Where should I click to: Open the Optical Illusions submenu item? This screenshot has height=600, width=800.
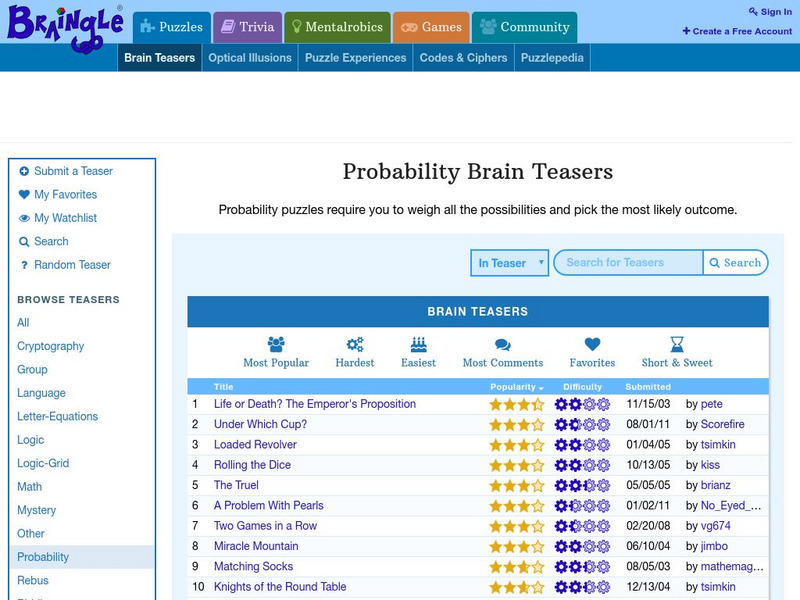250,58
